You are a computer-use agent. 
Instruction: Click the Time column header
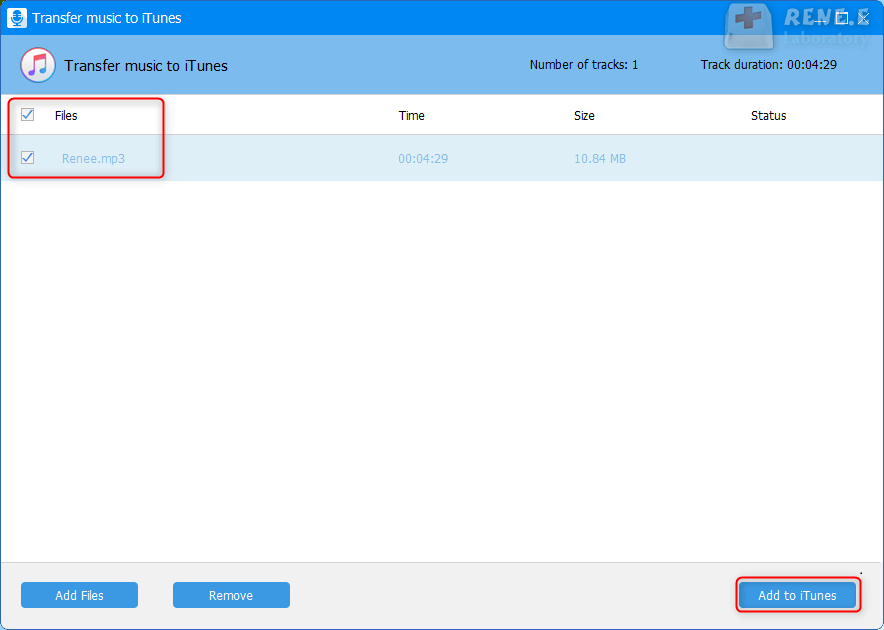412,116
